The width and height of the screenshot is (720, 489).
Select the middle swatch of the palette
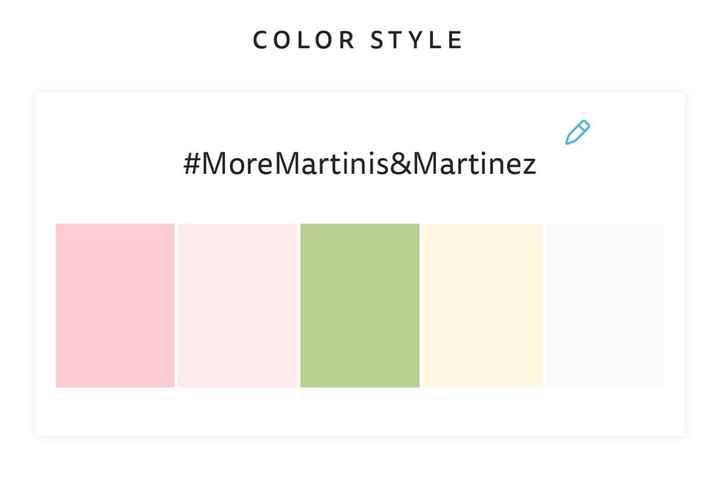pos(359,305)
